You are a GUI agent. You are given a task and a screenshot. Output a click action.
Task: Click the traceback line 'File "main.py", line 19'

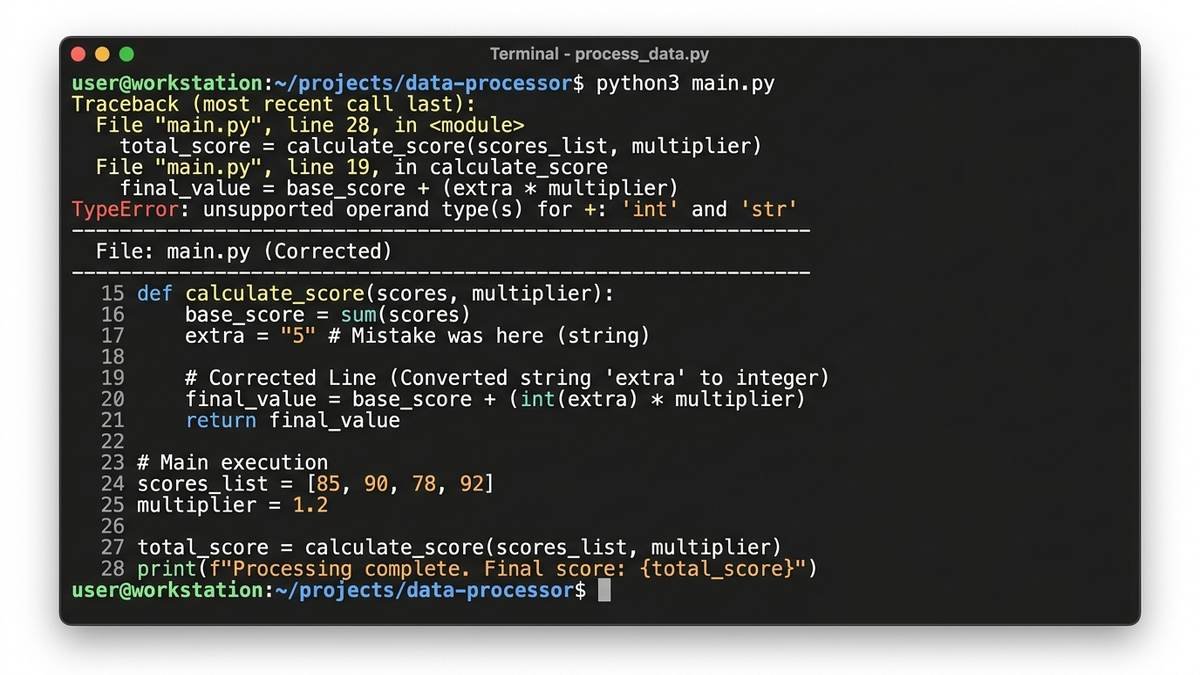click(352, 167)
